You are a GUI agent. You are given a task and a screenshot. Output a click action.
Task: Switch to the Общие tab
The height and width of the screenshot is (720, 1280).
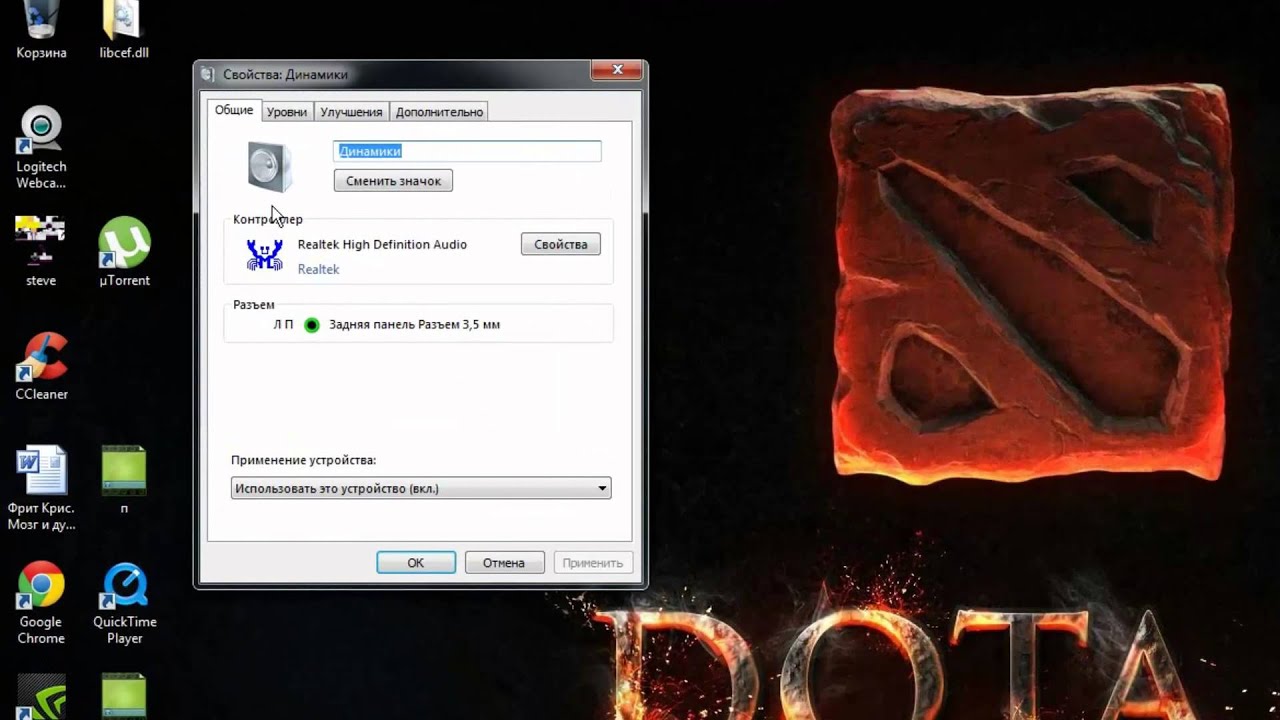point(234,110)
